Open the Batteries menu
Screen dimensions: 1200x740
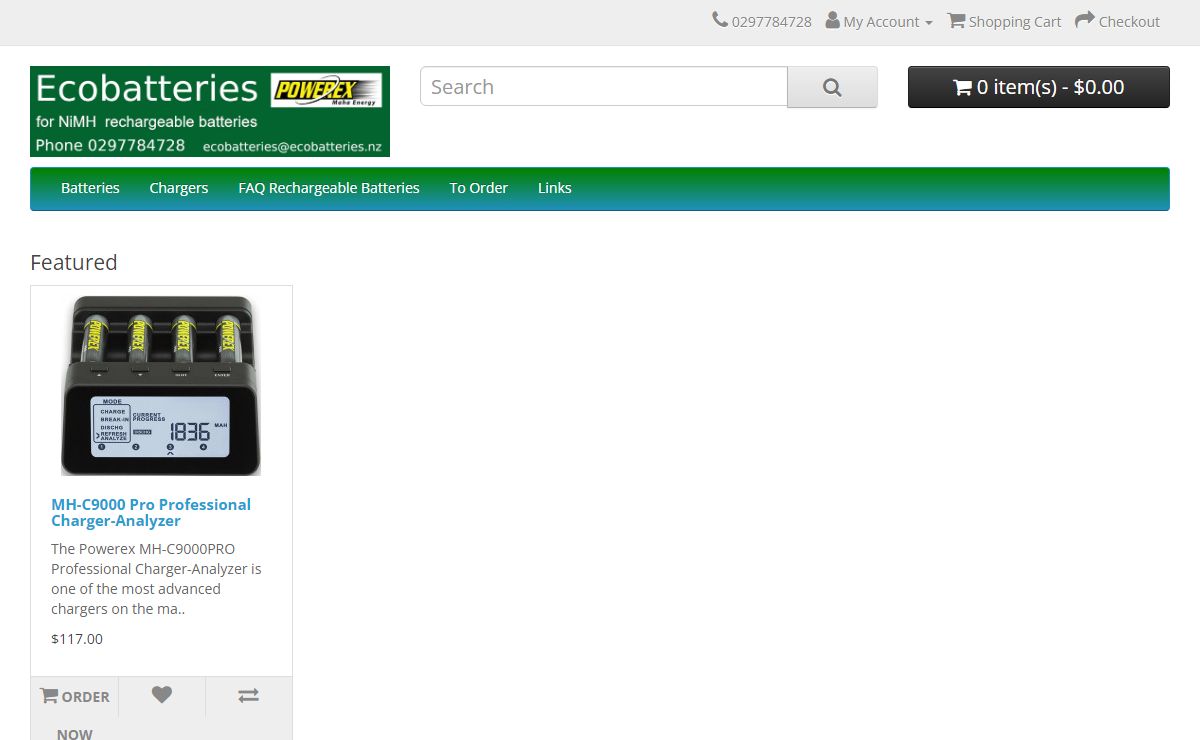pyautogui.click(x=90, y=188)
